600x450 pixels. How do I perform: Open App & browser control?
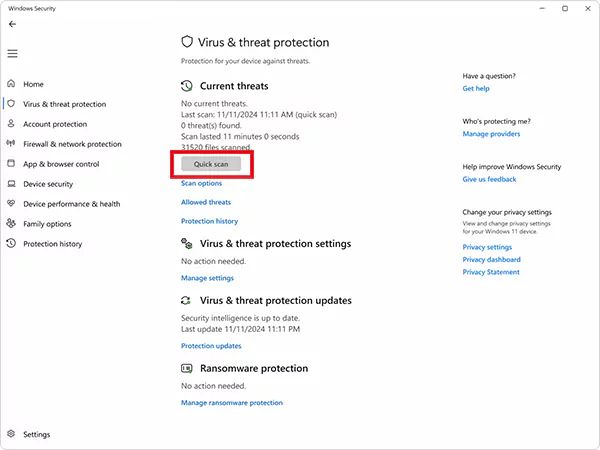[61, 164]
